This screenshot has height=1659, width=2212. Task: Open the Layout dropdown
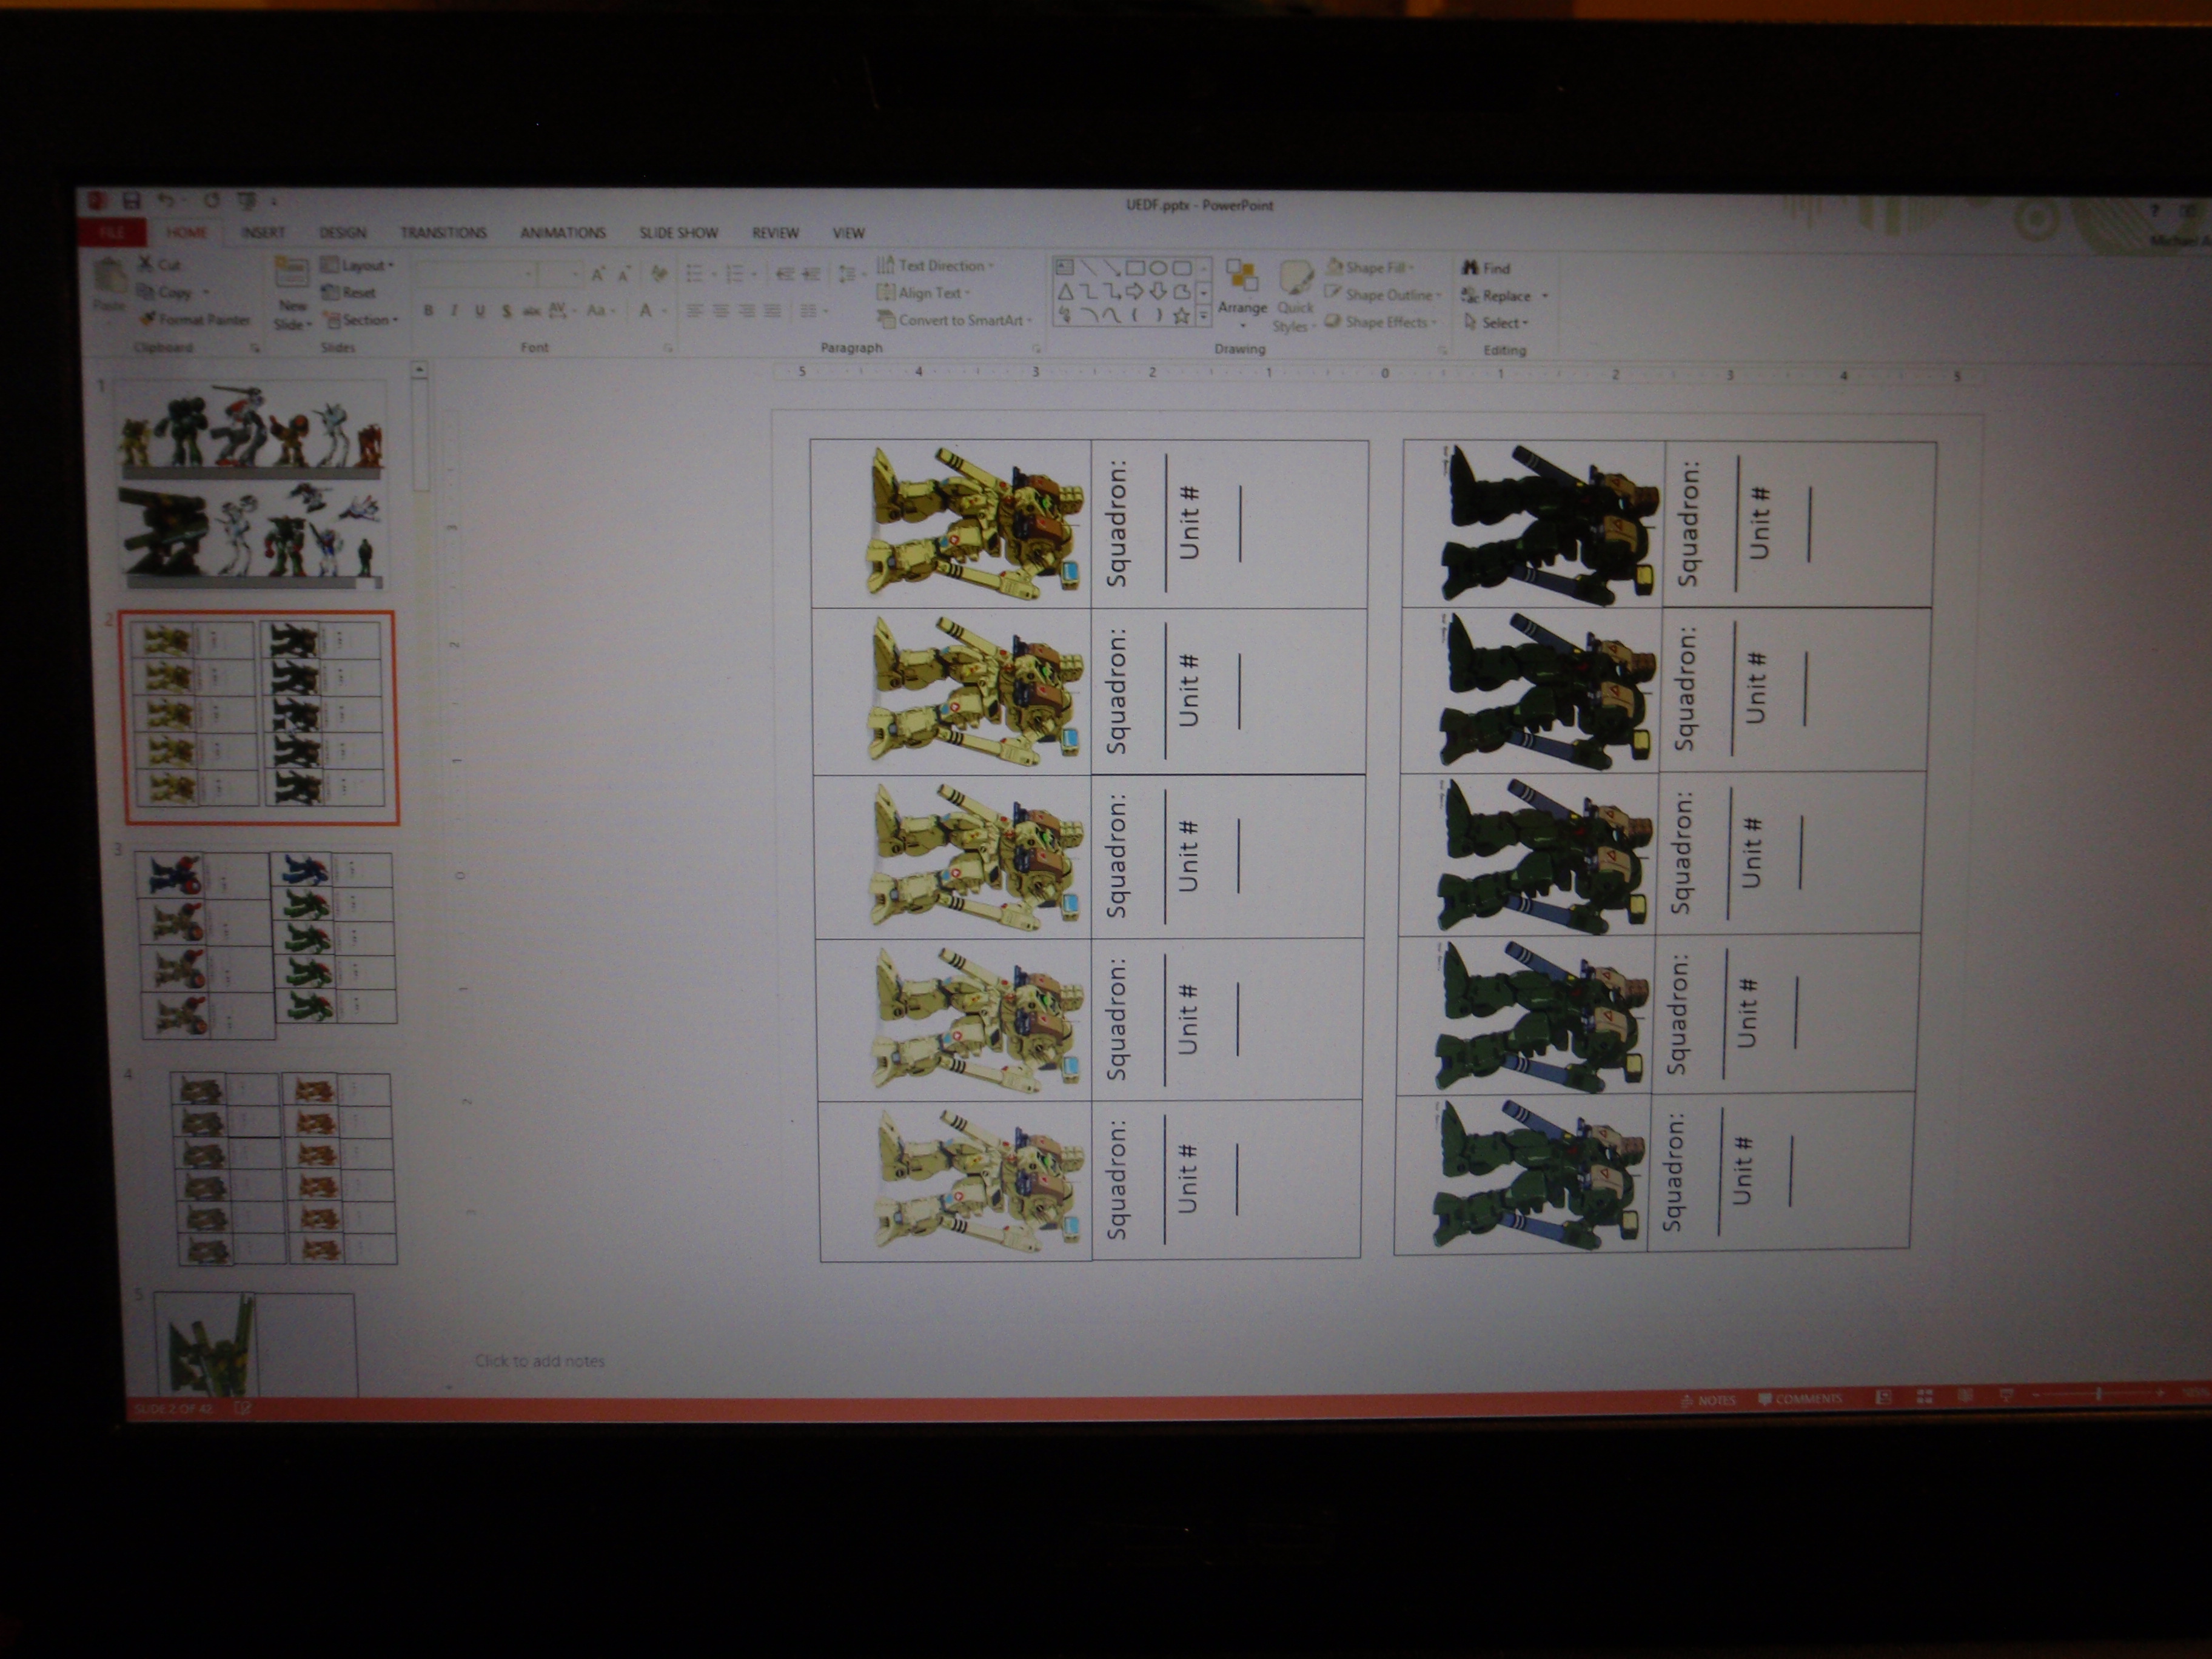357,265
